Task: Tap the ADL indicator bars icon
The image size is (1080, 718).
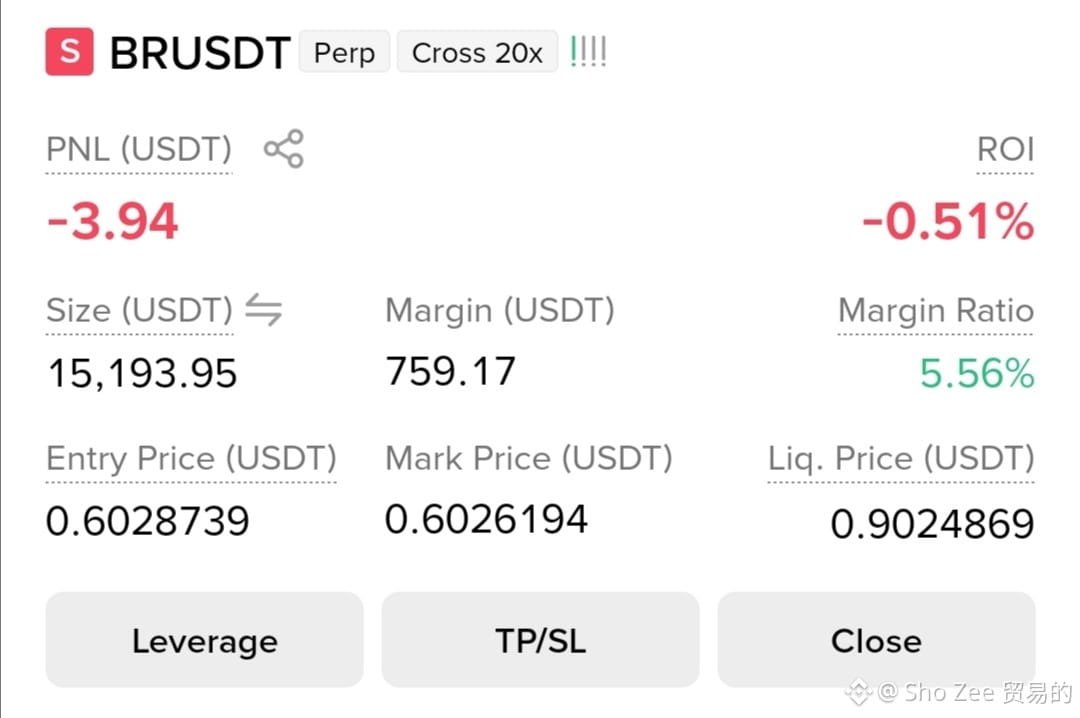Action: (588, 52)
